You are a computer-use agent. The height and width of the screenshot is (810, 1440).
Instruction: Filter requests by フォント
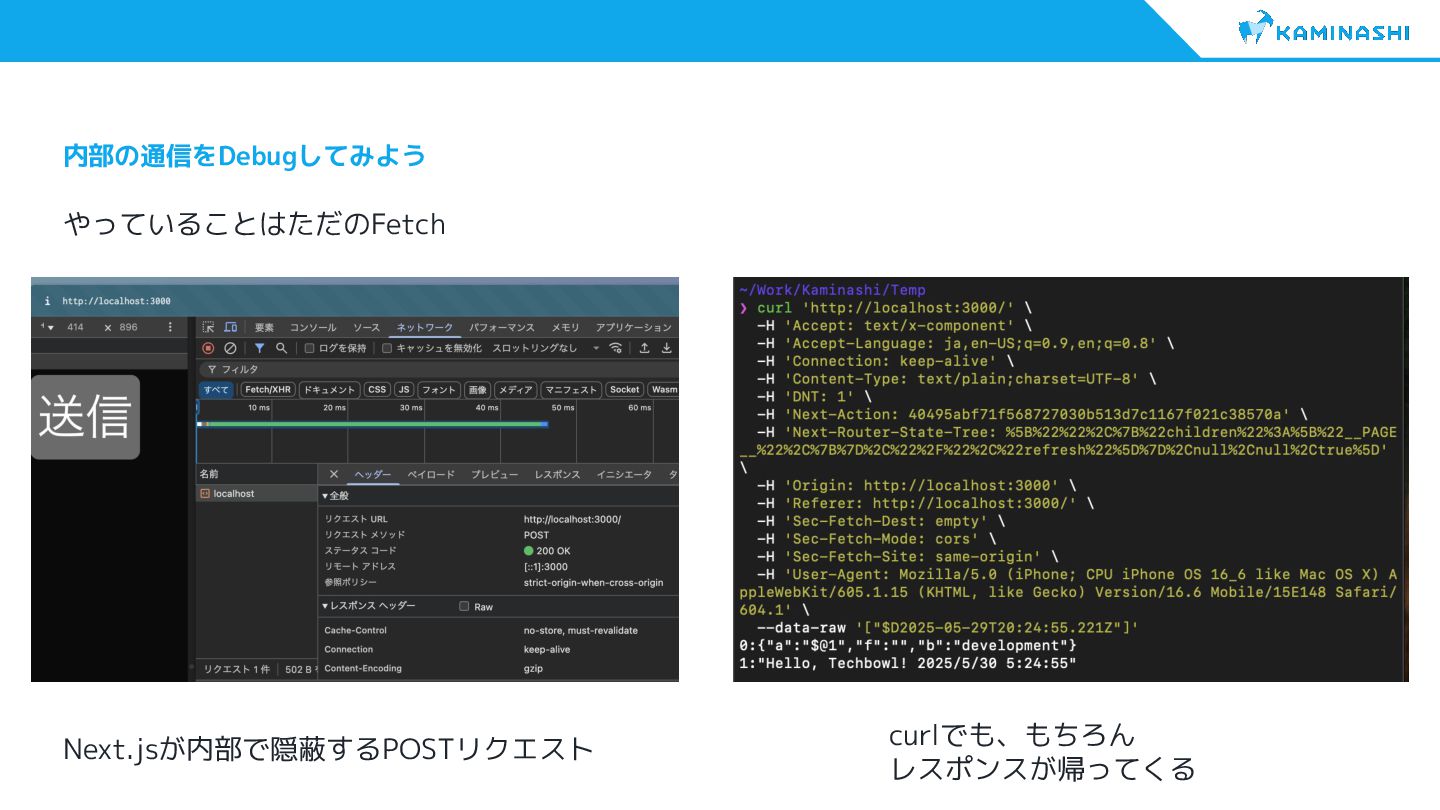point(439,390)
